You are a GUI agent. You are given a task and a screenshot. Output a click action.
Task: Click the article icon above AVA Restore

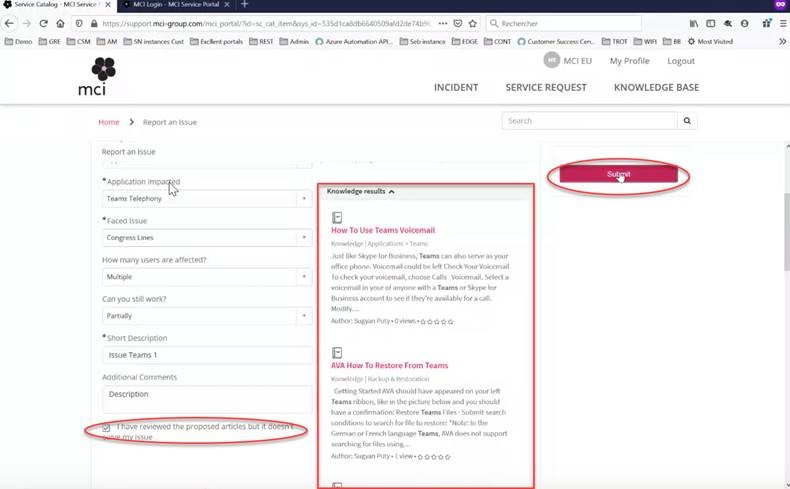coord(337,353)
